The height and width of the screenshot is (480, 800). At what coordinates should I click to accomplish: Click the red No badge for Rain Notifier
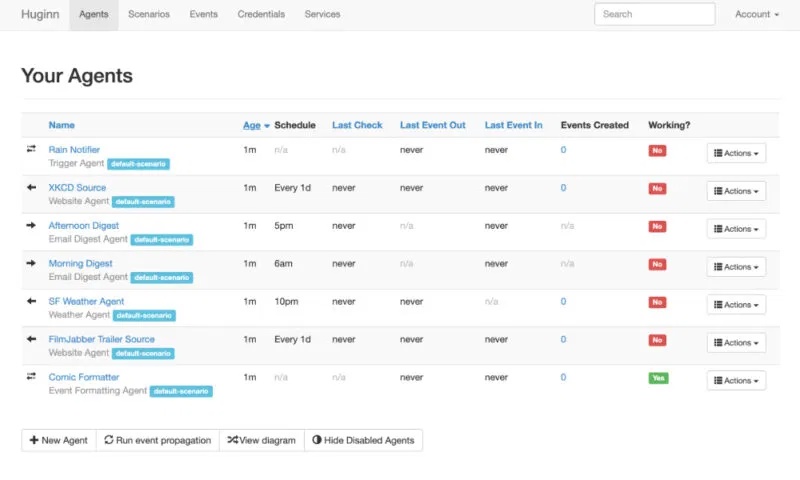coord(657,151)
